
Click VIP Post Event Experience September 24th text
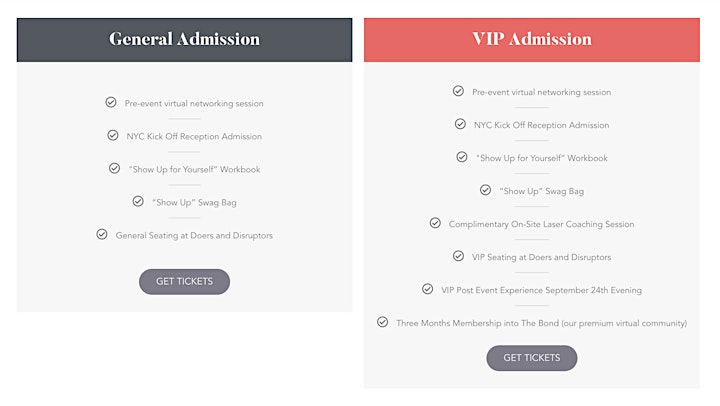click(541, 290)
